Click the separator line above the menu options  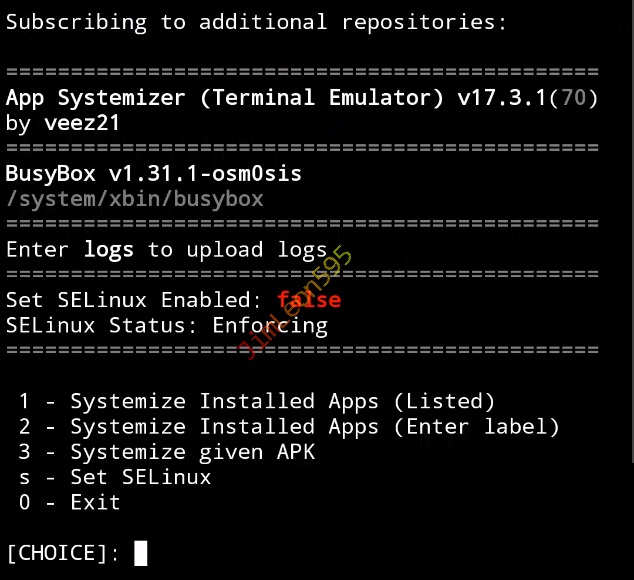302,350
